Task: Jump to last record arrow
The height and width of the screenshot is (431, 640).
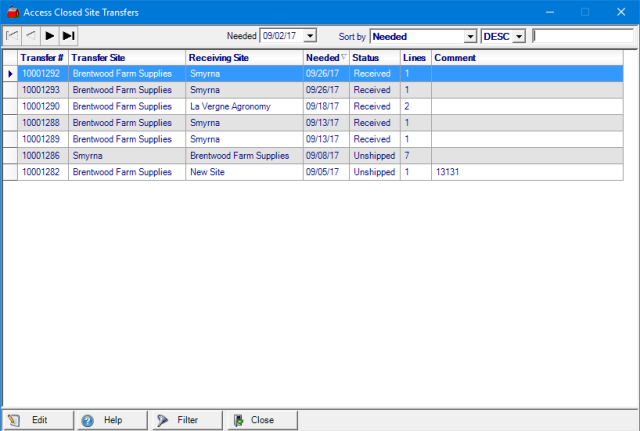Action: (68, 36)
